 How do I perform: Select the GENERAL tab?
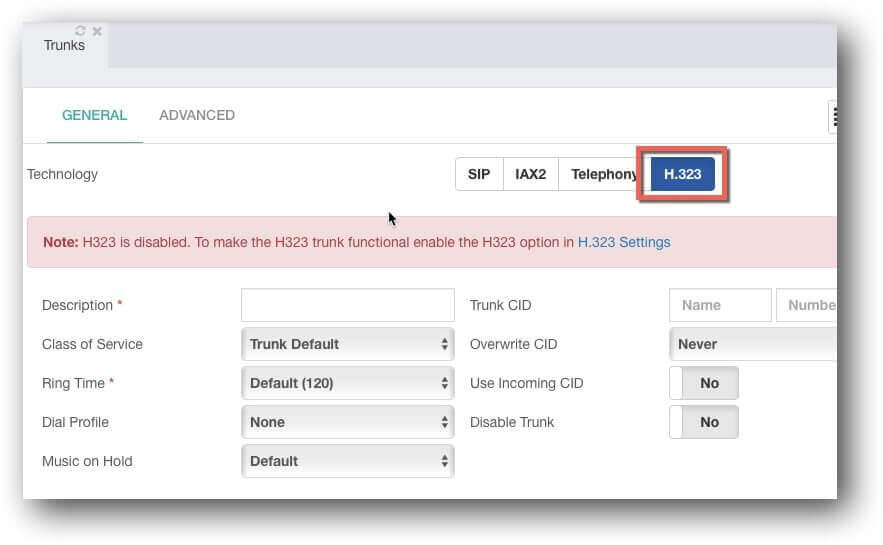tap(95, 115)
